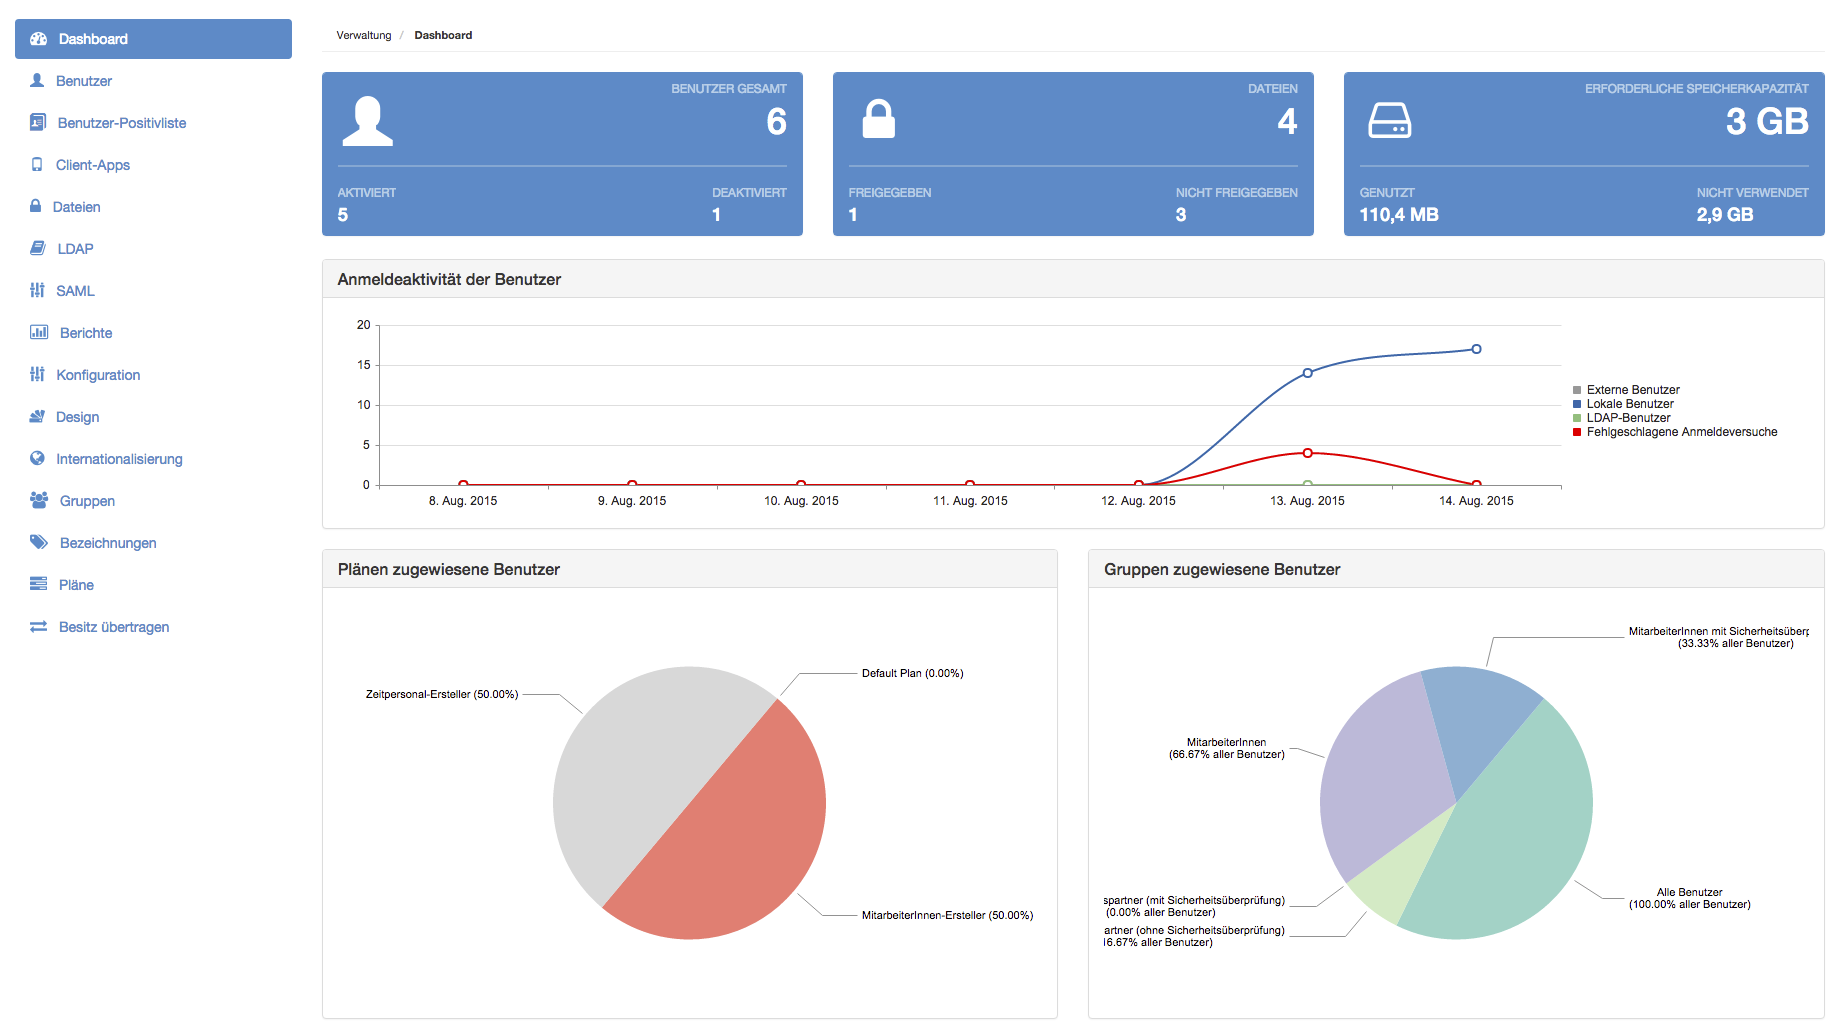The height and width of the screenshot is (1030, 1840).
Task: Click the large user icon in Benutzer Gesamt card
Action: point(368,121)
